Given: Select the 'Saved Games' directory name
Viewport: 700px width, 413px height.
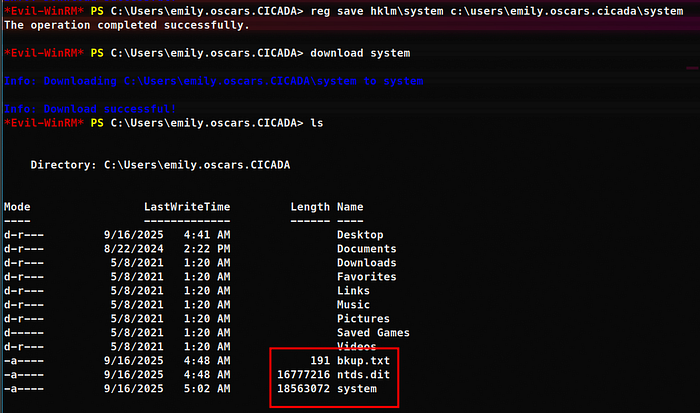Looking at the screenshot, I should click(373, 333).
